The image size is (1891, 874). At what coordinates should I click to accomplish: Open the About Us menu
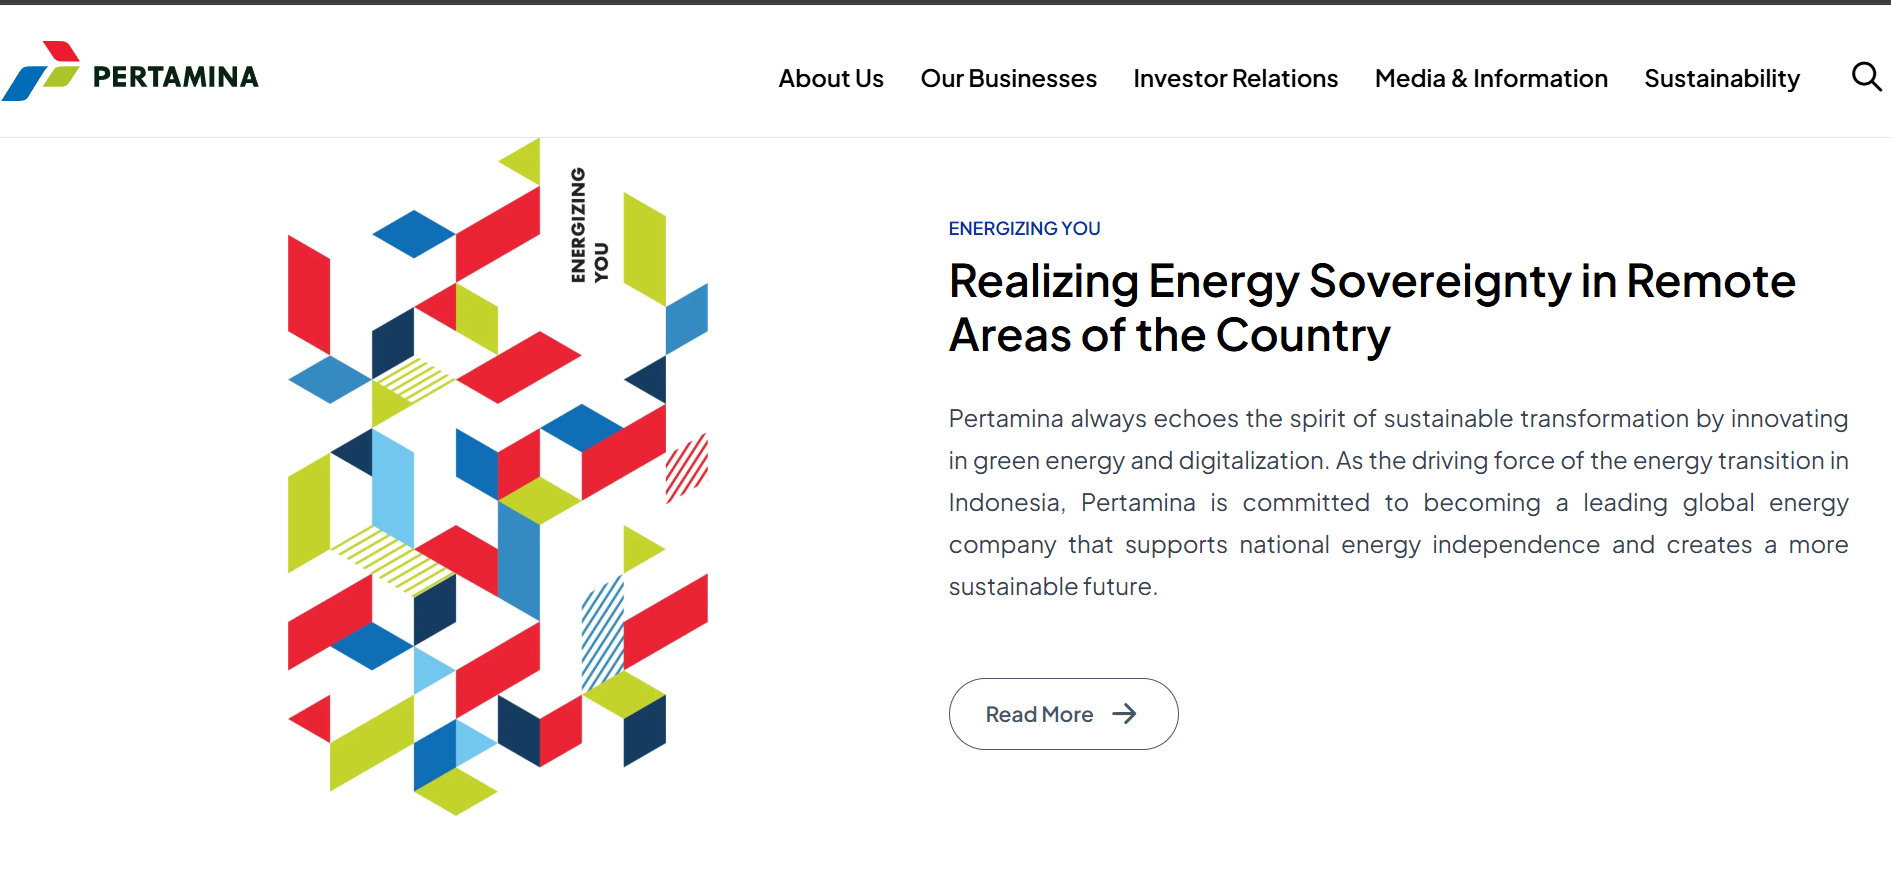(x=831, y=78)
